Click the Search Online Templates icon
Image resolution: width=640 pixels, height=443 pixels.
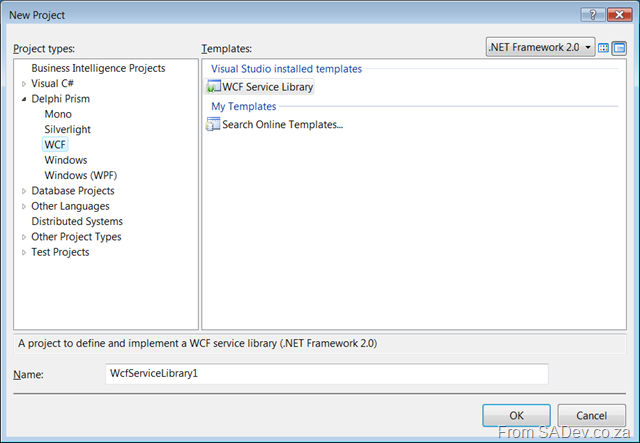tap(213, 124)
